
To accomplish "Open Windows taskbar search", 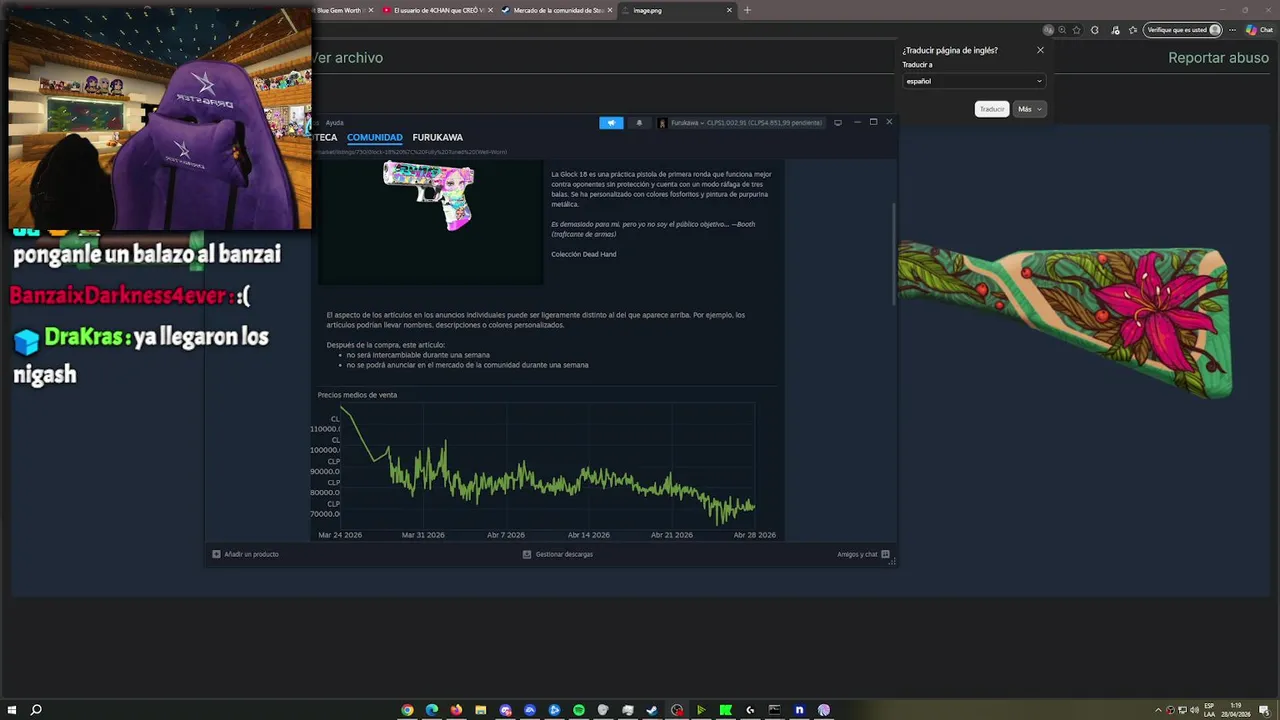I will point(36,710).
